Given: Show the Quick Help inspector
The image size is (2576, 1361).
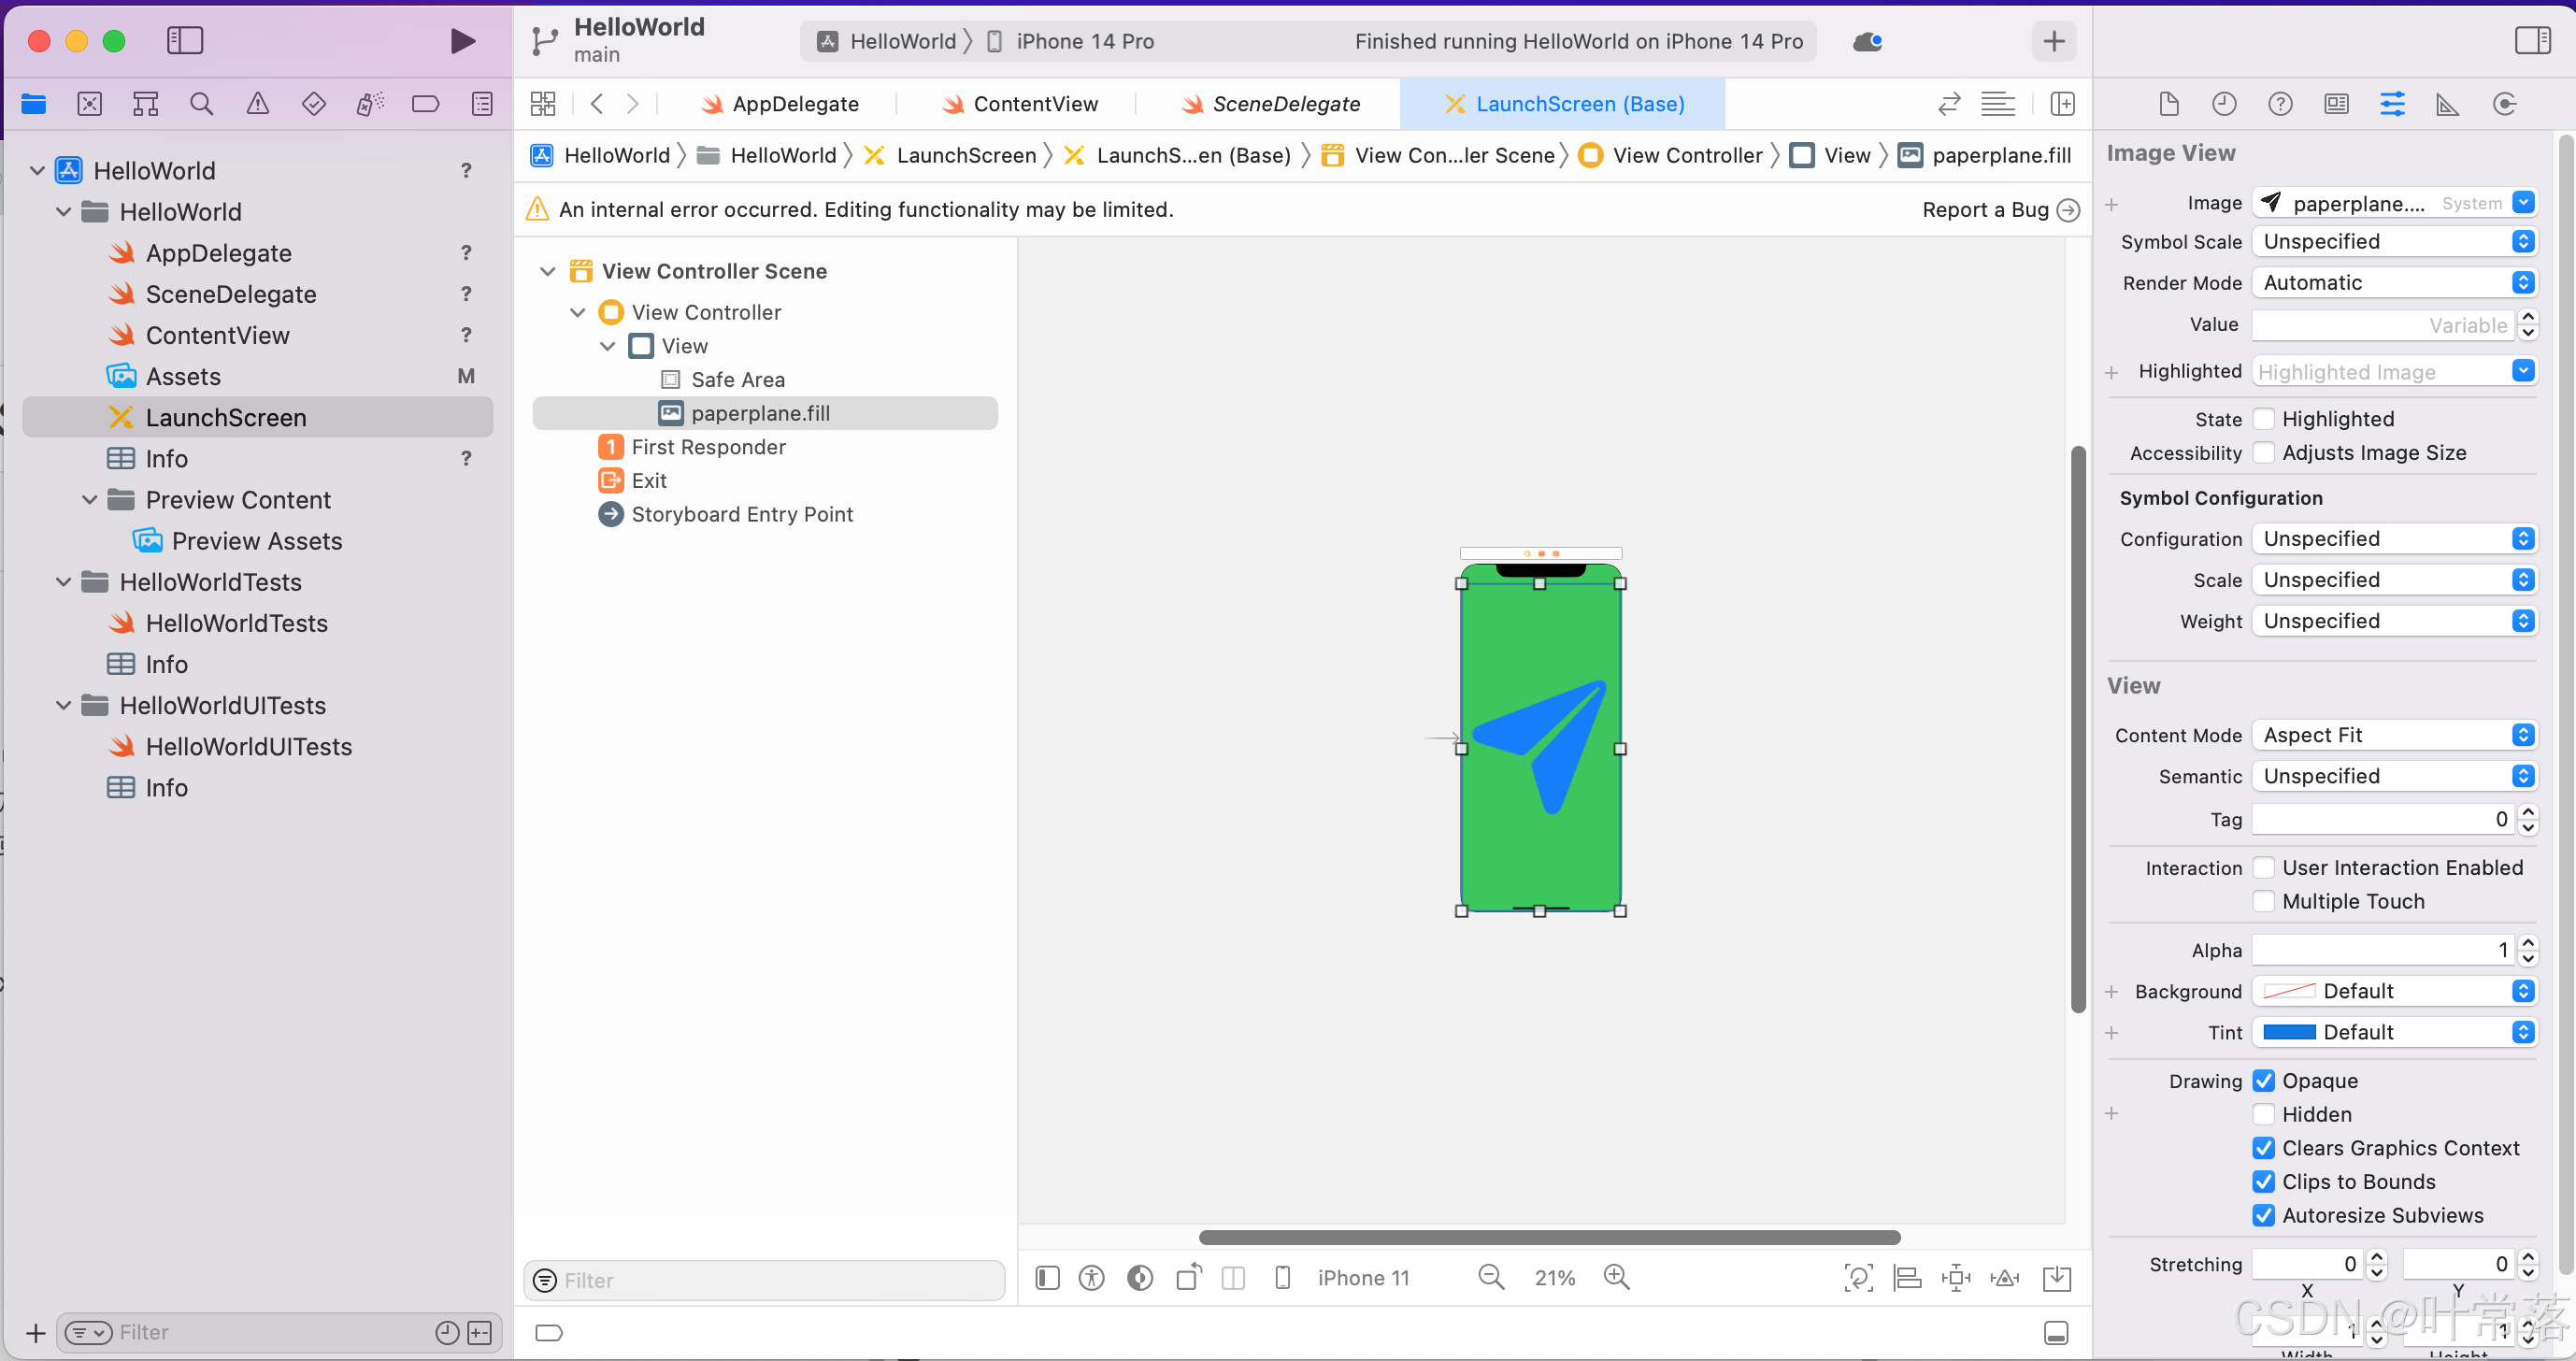Looking at the screenshot, I should tap(2280, 104).
